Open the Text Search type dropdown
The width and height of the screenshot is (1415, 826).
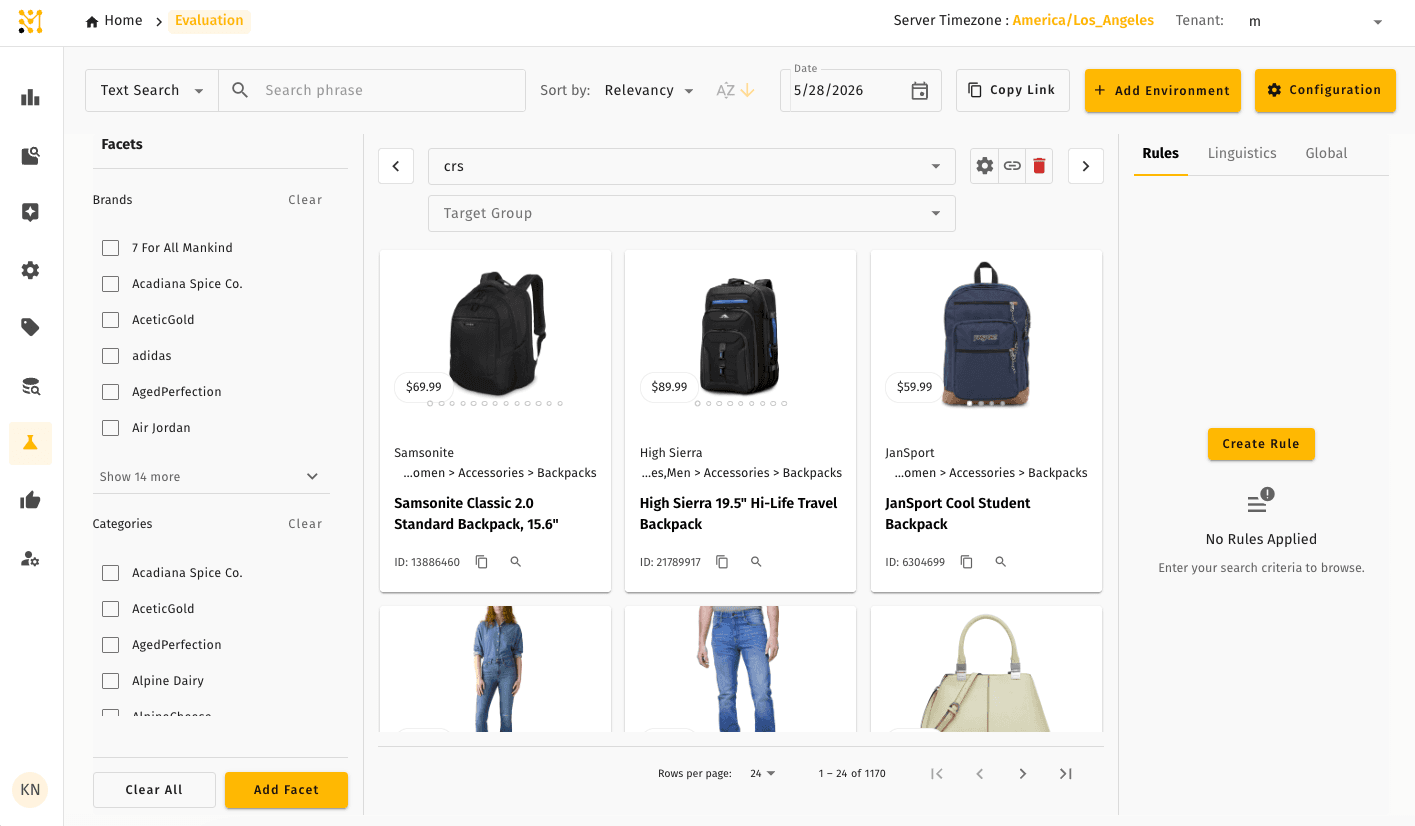(x=152, y=90)
